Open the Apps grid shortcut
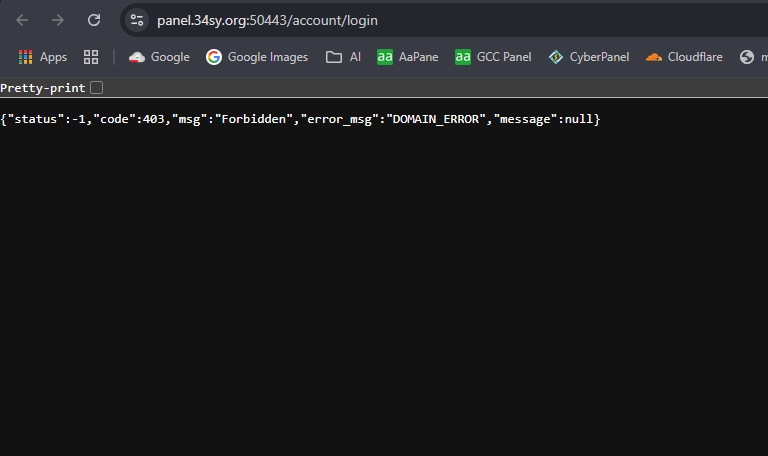Image resolution: width=768 pixels, height=456 pixels. pos(43,57)
